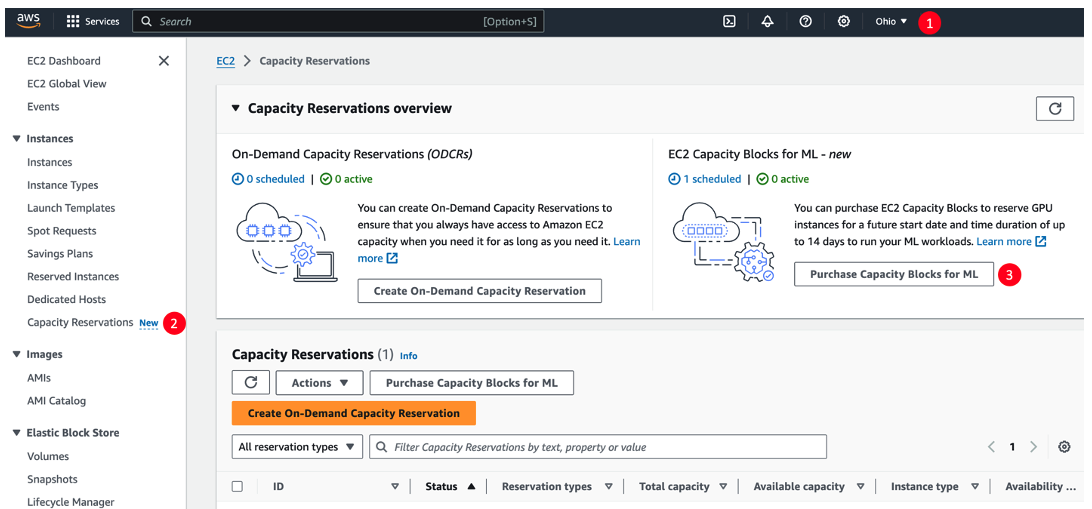
Task: Click the orange Create On-Demand Capacity Reservation button
Action: [x=354, y=413]
